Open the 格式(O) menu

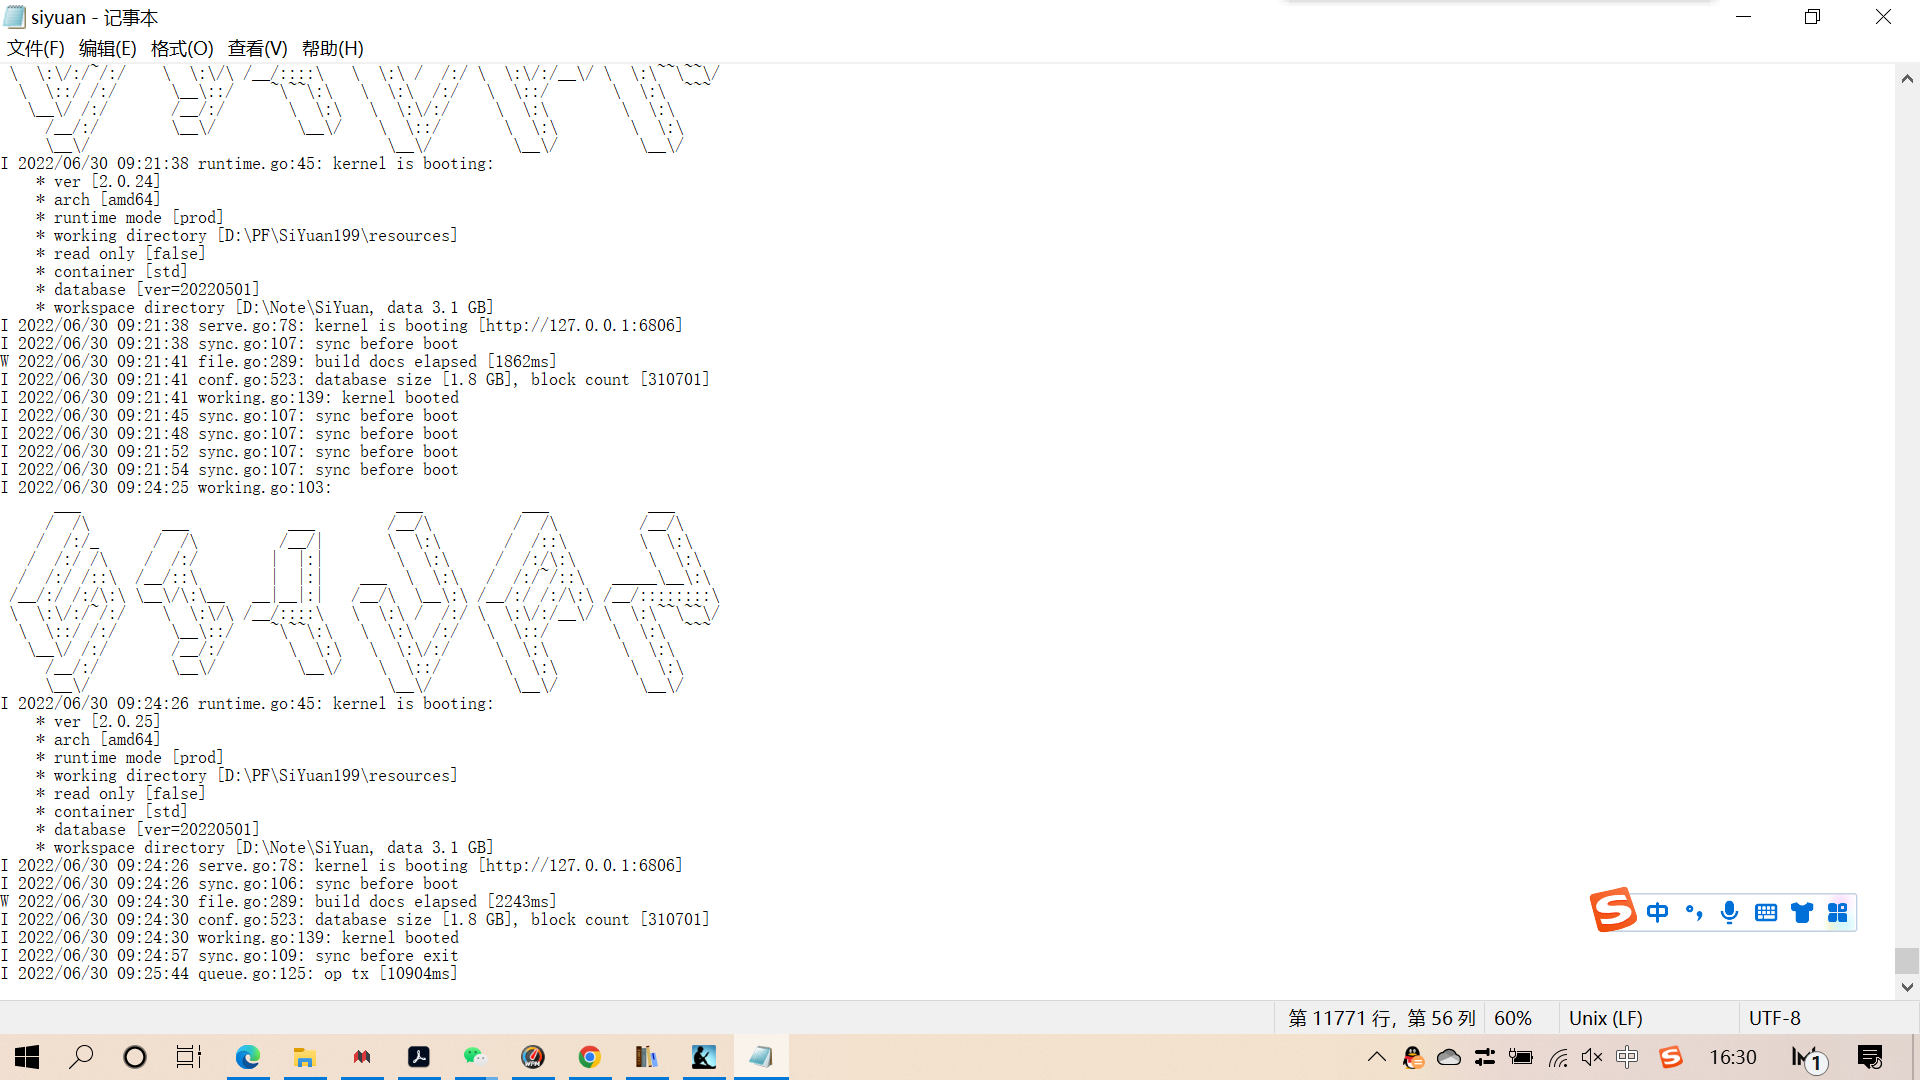tap(182, 48)
